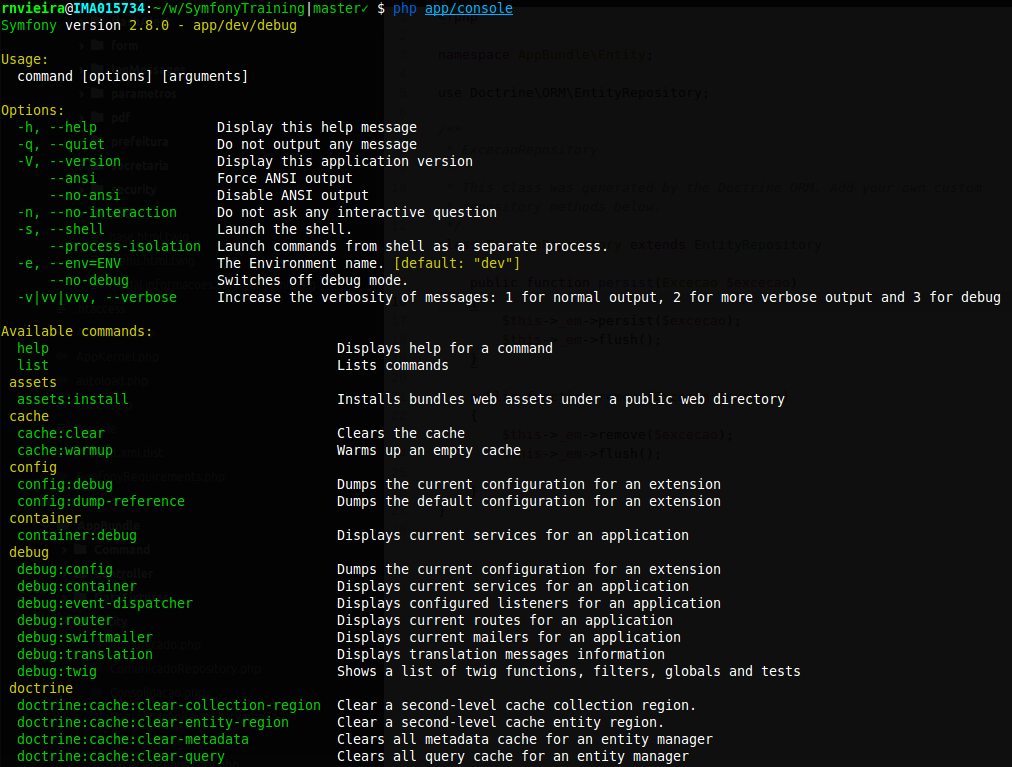Viewport: 1012px width, 767px height.
Task: Click the '-q, --quiet' option
Action: (61, 144)
